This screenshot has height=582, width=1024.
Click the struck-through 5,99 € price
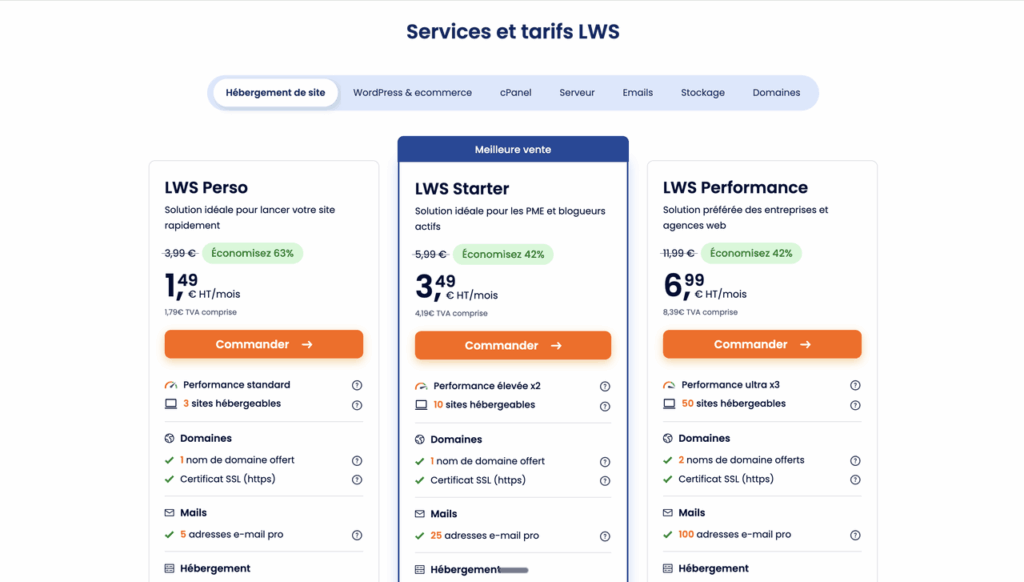[430, 255]
